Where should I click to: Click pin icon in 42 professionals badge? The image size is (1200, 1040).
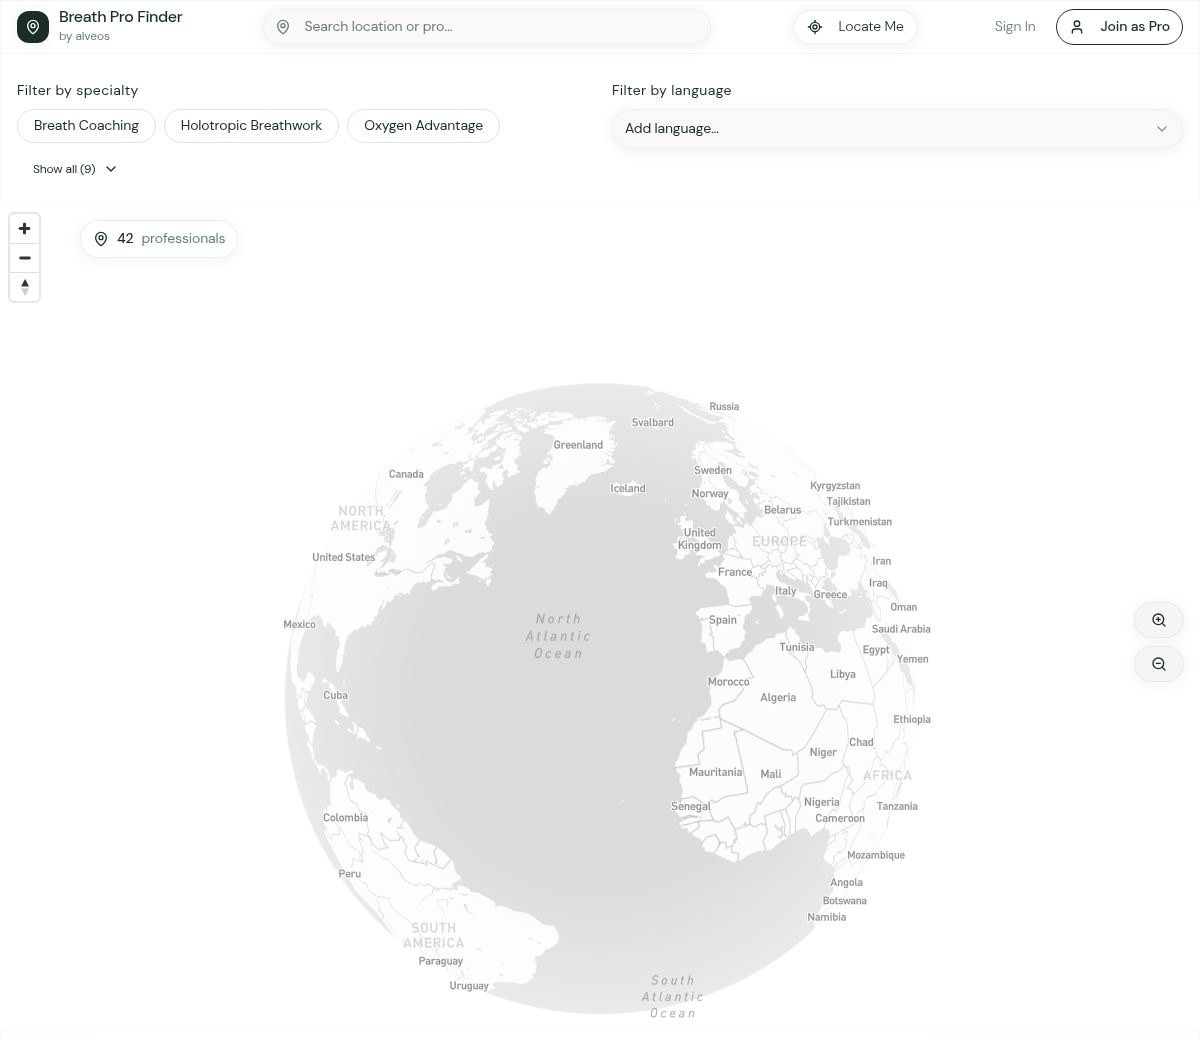(101, 239)
